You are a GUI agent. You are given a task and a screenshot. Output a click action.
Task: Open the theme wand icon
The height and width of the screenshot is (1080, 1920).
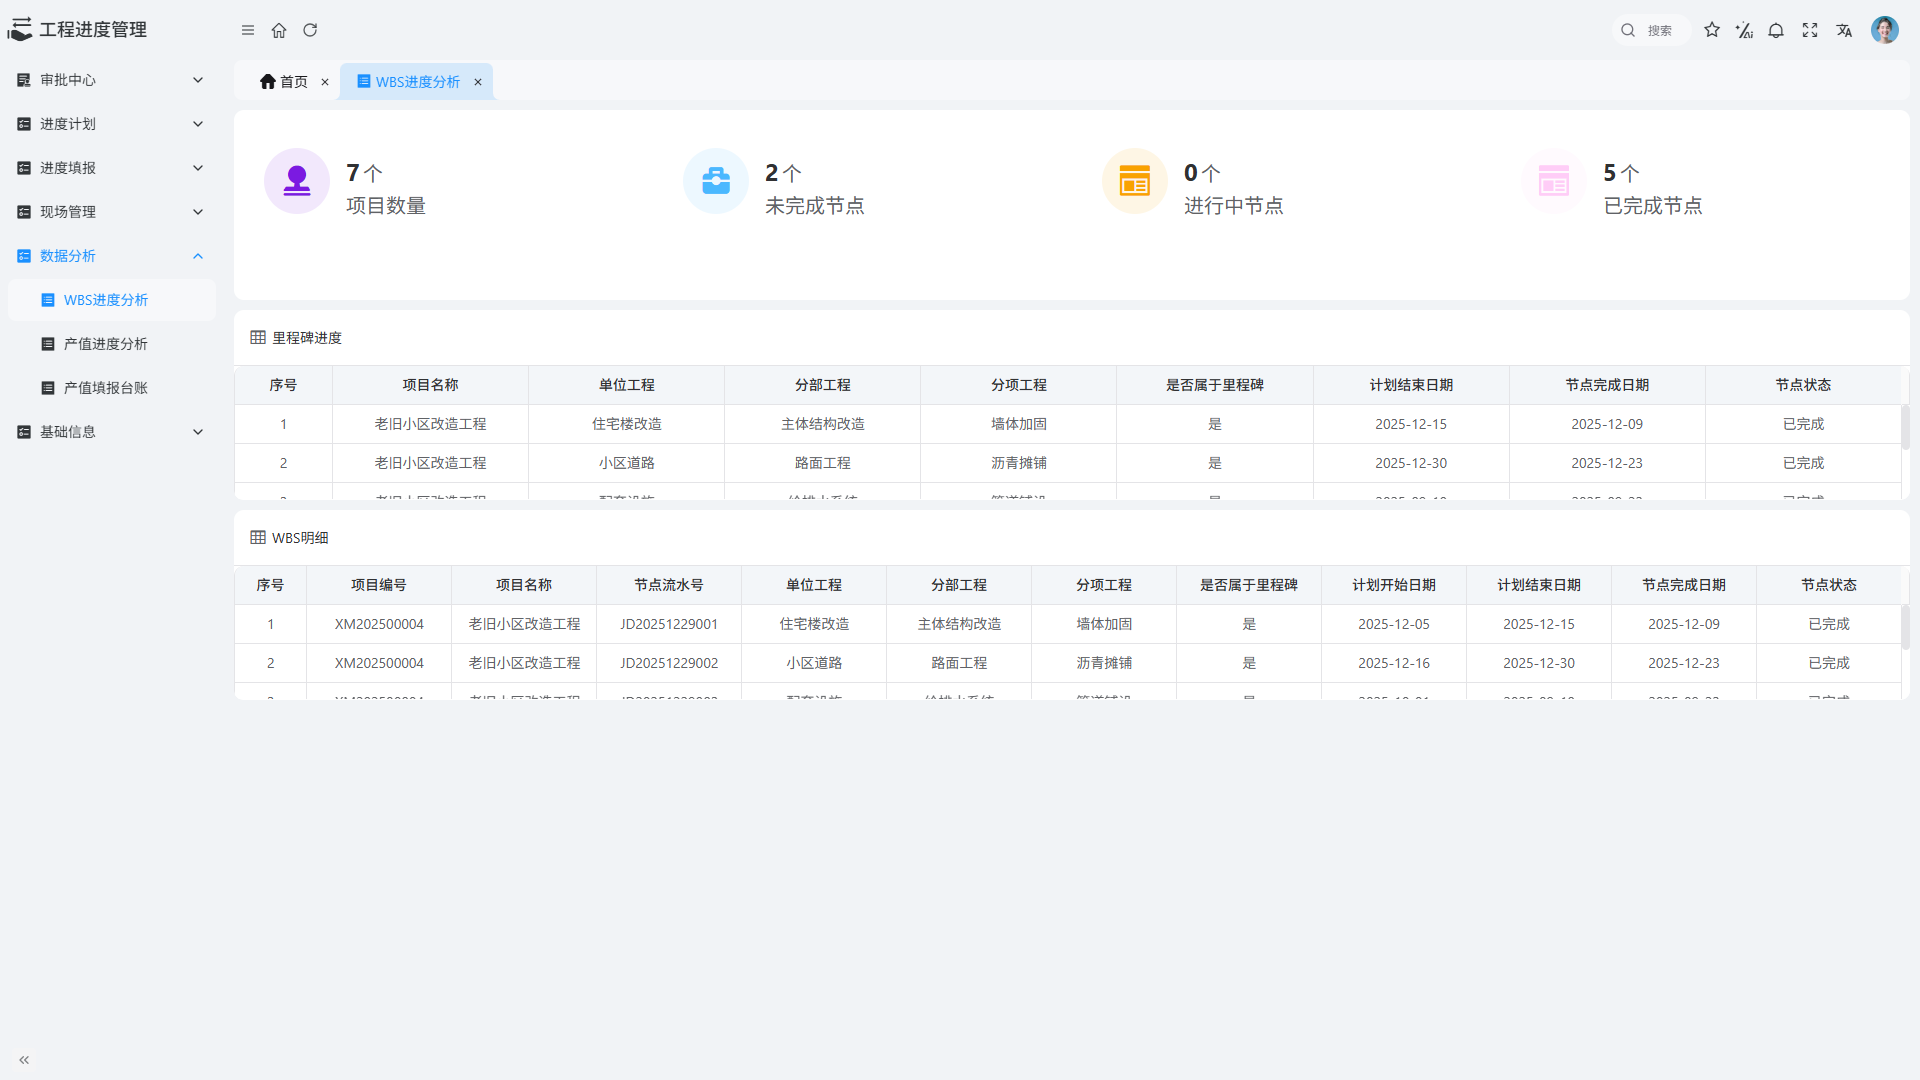pos(1744,30)
